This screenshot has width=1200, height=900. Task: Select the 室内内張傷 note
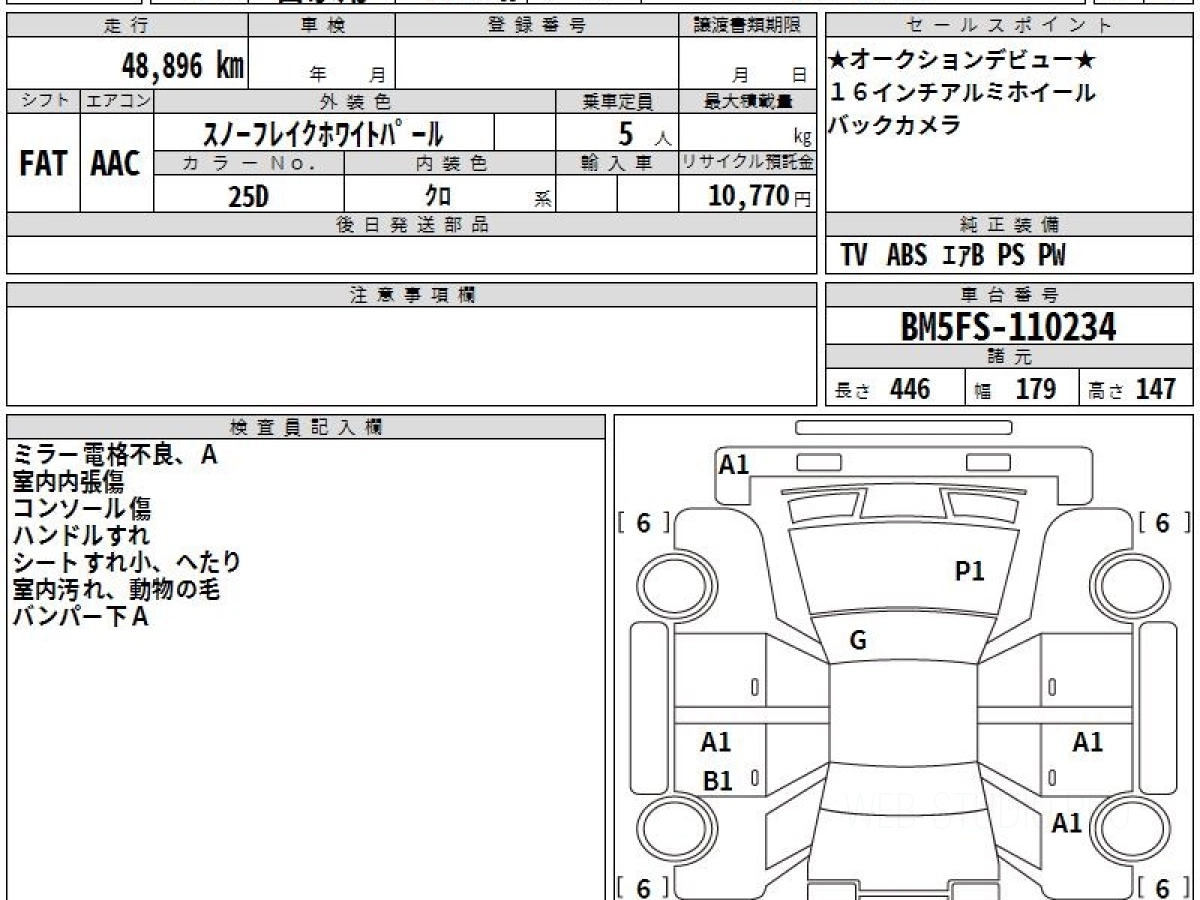(68, 482)
